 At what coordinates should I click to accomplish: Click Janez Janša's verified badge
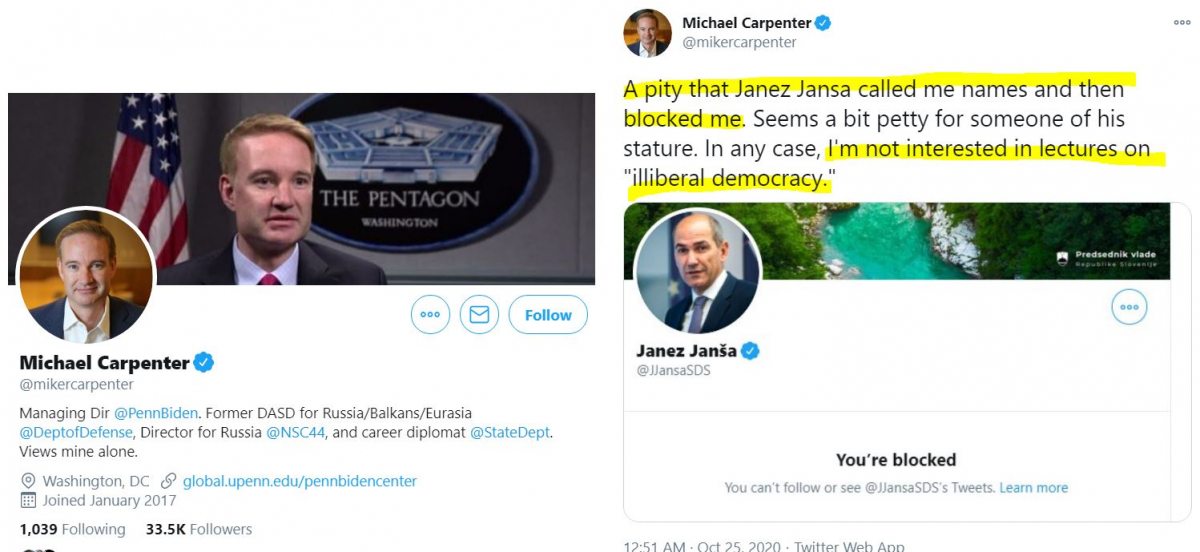click(750, 351)
